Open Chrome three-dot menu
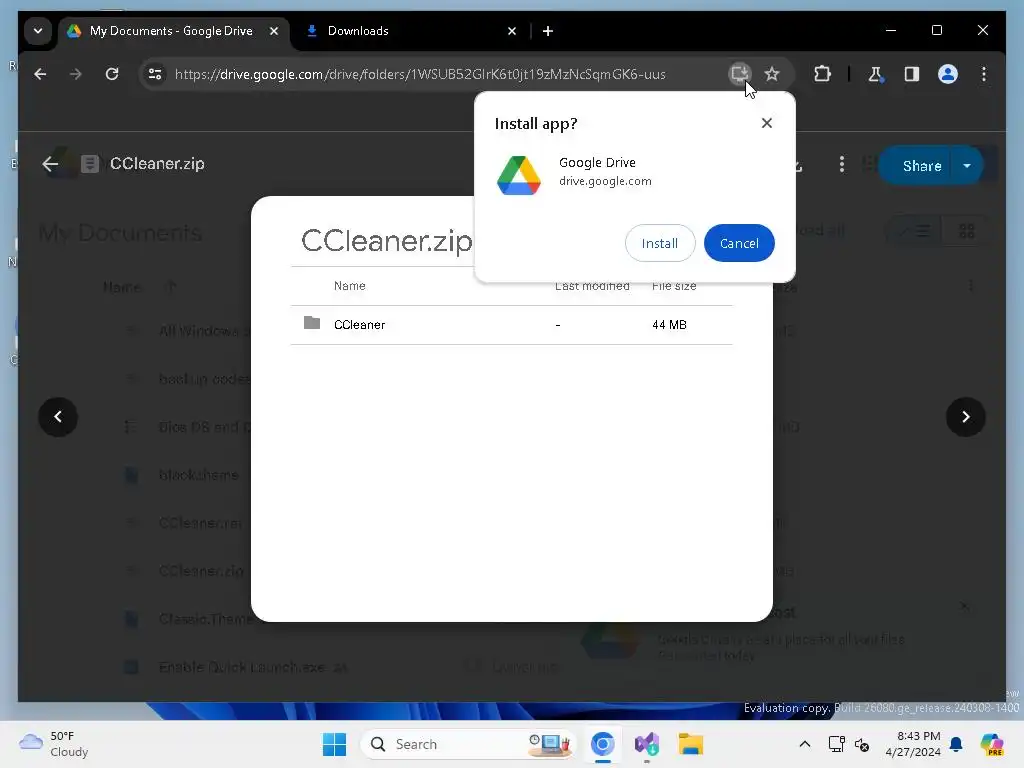This screenshot has height=768, width=1024. [984, 74]
